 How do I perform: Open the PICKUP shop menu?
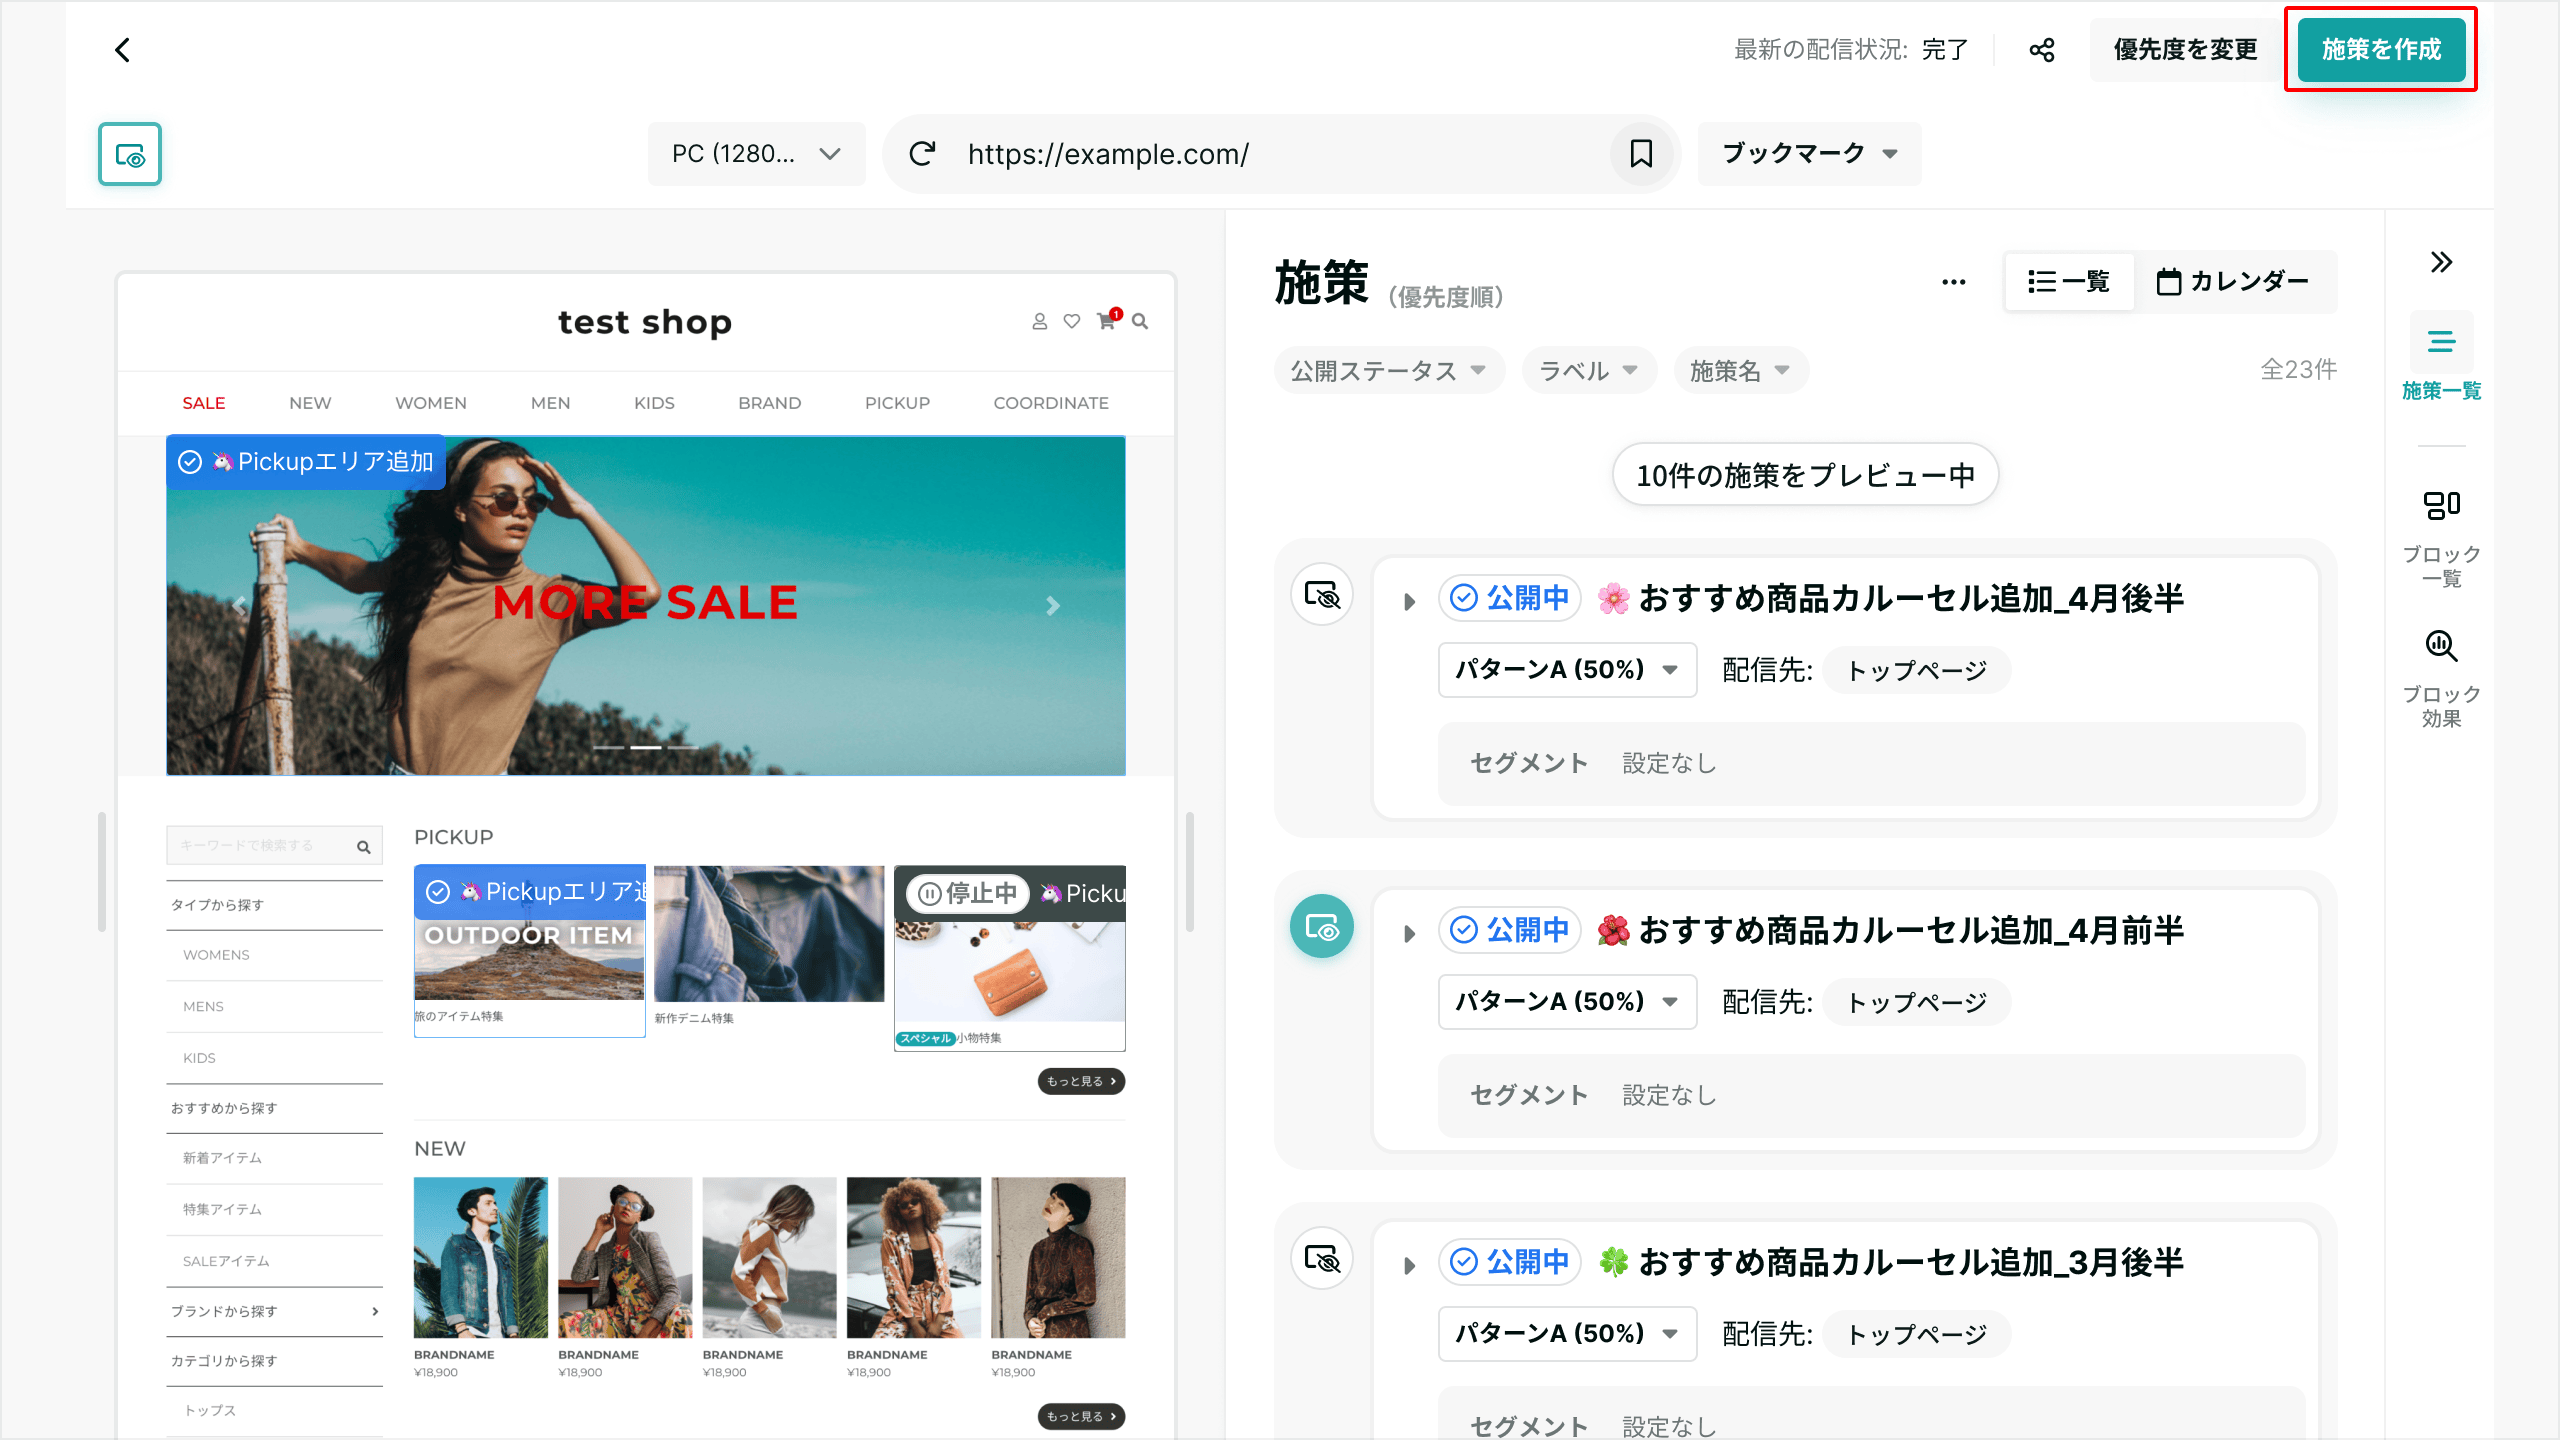point(897,403)
